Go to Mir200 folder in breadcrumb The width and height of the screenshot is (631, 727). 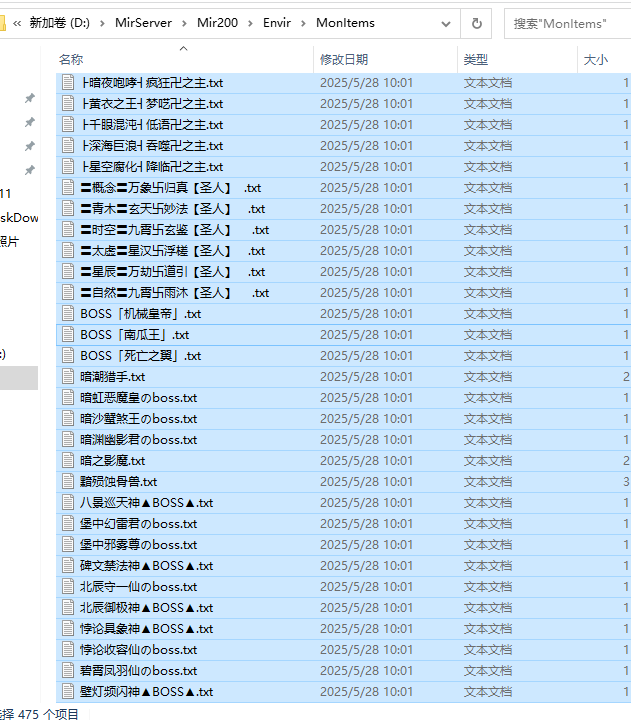(x=217, y=23)
